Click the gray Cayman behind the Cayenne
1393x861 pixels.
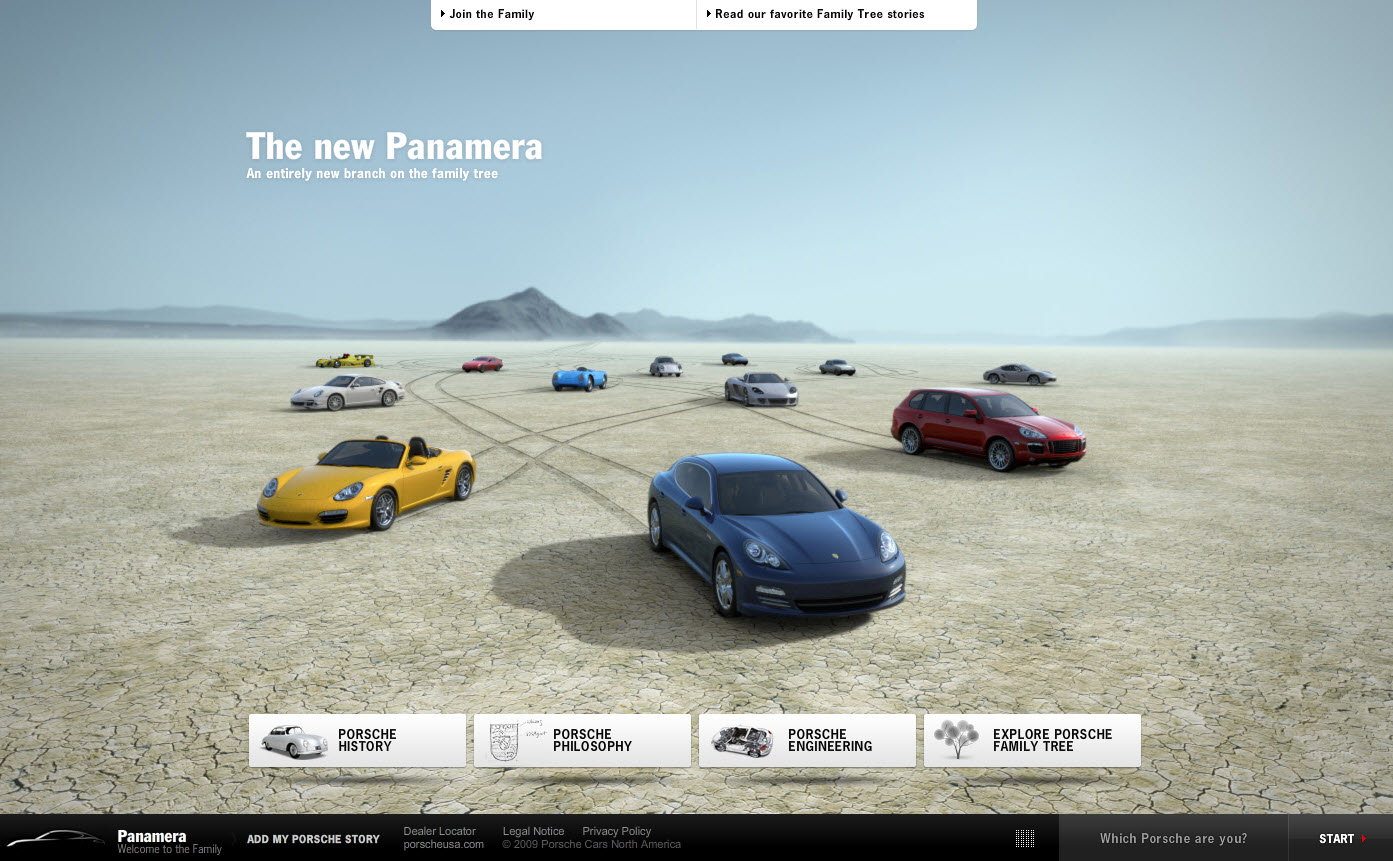1019,374
